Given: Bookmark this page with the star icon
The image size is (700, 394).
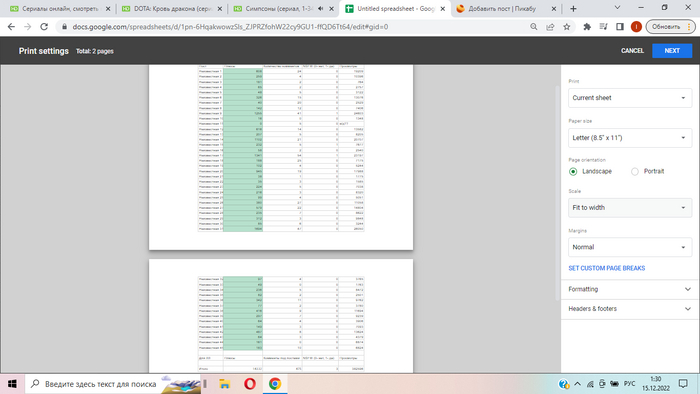Looking at the screenshot, I should coord(567,27).
